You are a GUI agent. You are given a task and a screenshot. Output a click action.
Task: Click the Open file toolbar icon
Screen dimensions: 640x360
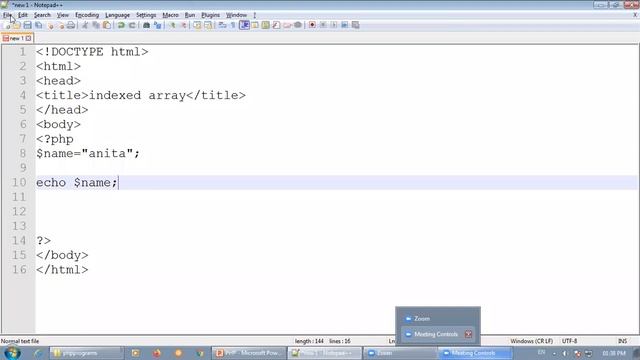[x=17, y=25]
